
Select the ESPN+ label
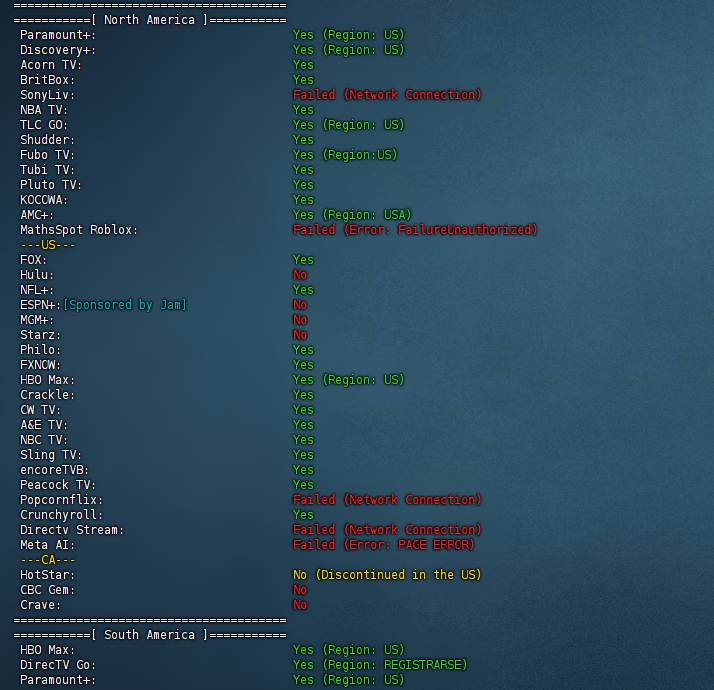[x=40, y=305]
